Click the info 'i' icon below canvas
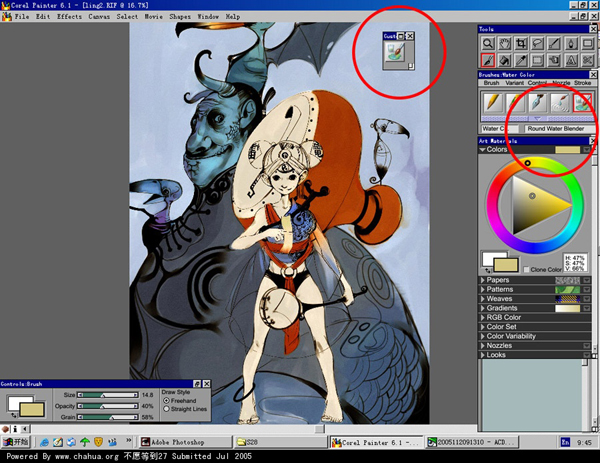 (x=15, y=429)
